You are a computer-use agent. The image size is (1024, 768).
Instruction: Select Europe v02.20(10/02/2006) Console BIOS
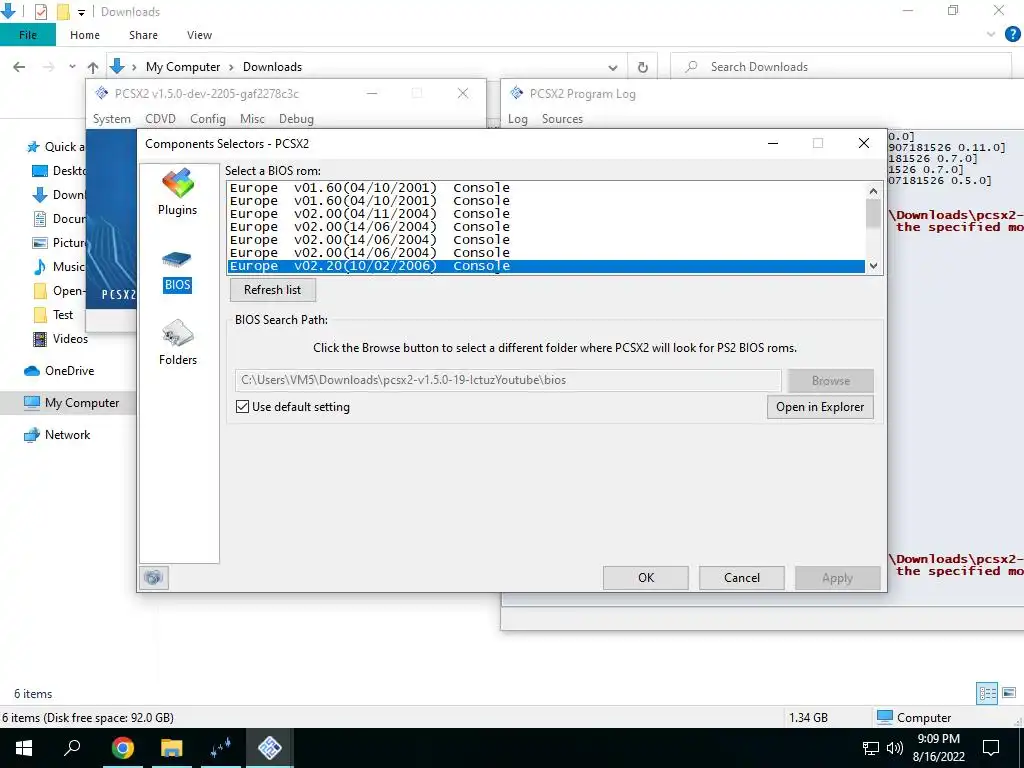(x=547, y=266)
